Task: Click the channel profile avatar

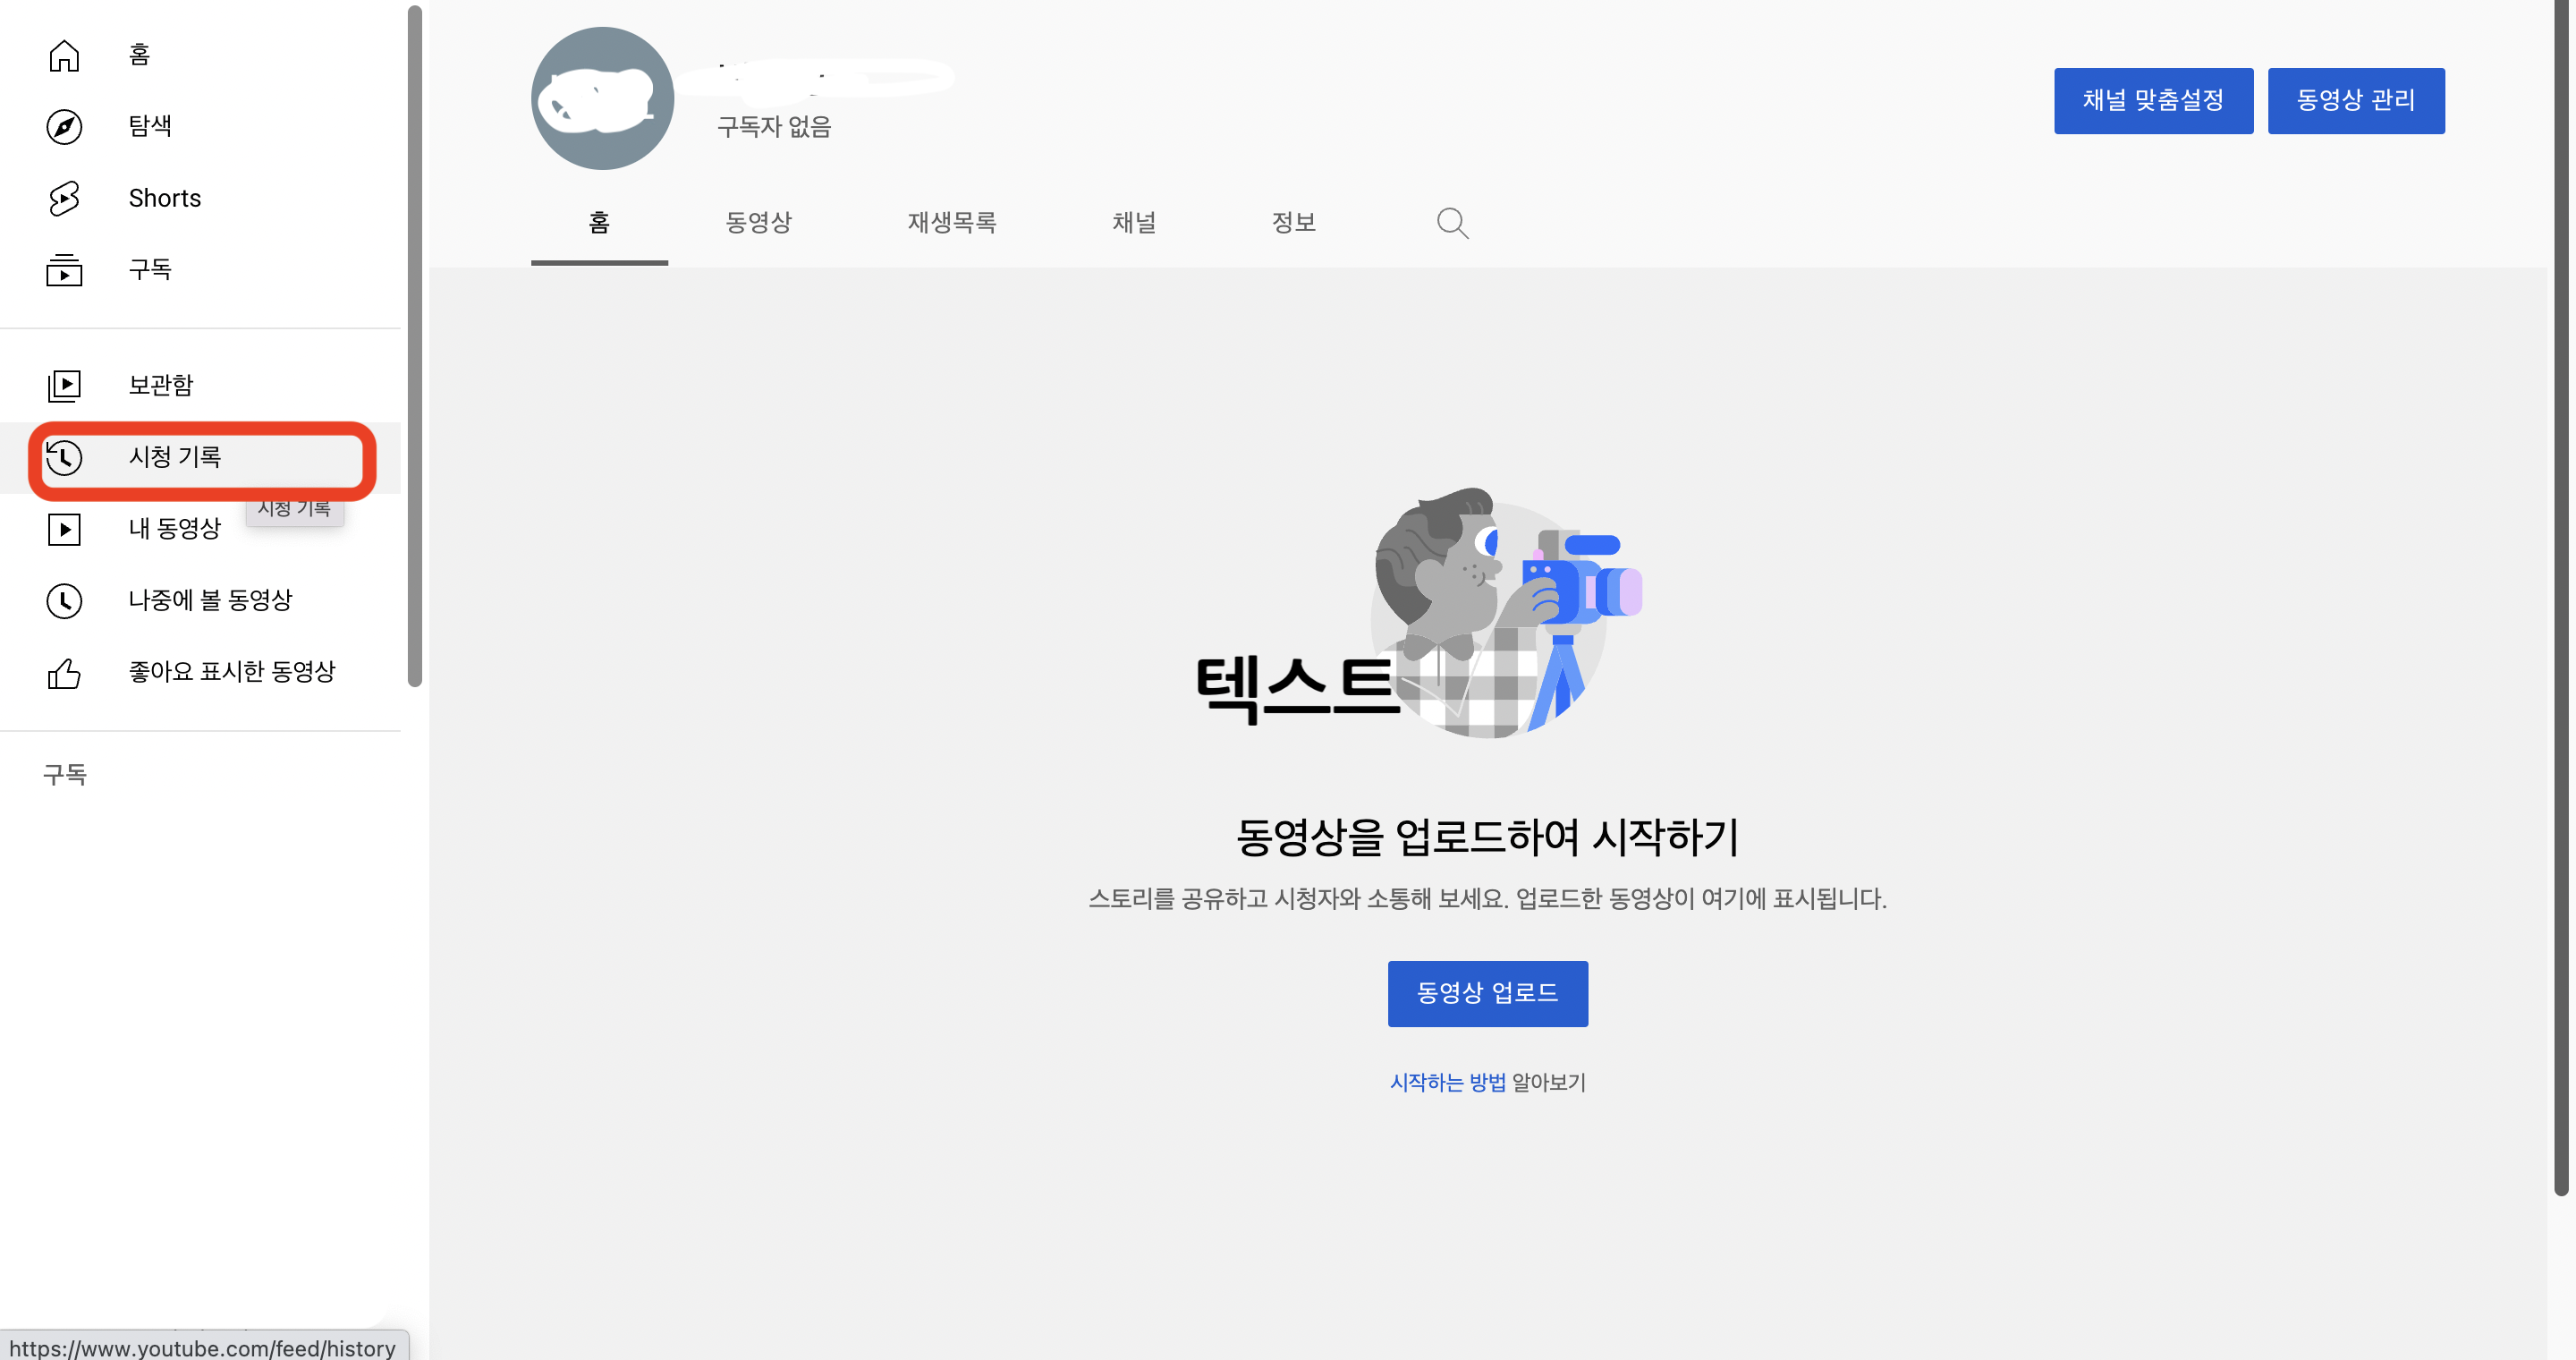Action: click(x=602, y=98)
